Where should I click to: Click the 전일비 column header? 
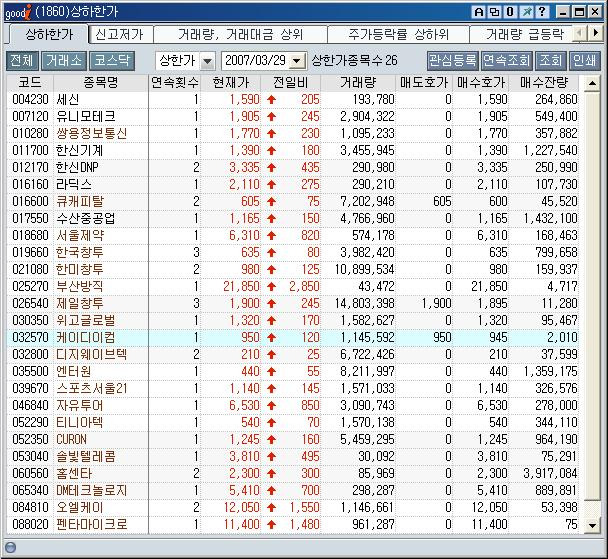[x=291, y=83]
